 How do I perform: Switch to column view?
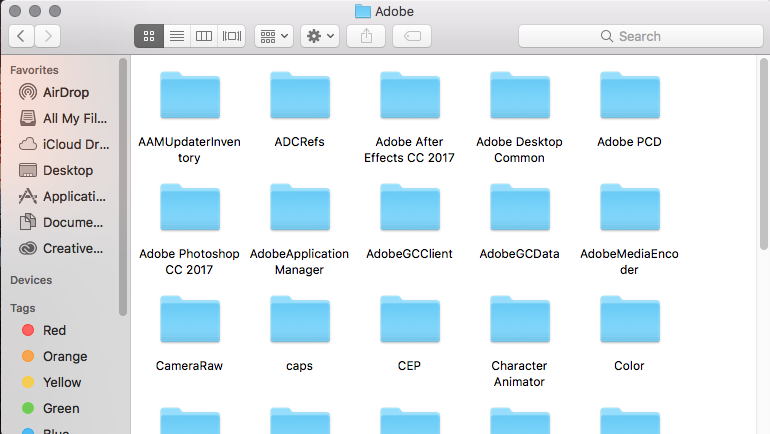(x=204, y=36)
